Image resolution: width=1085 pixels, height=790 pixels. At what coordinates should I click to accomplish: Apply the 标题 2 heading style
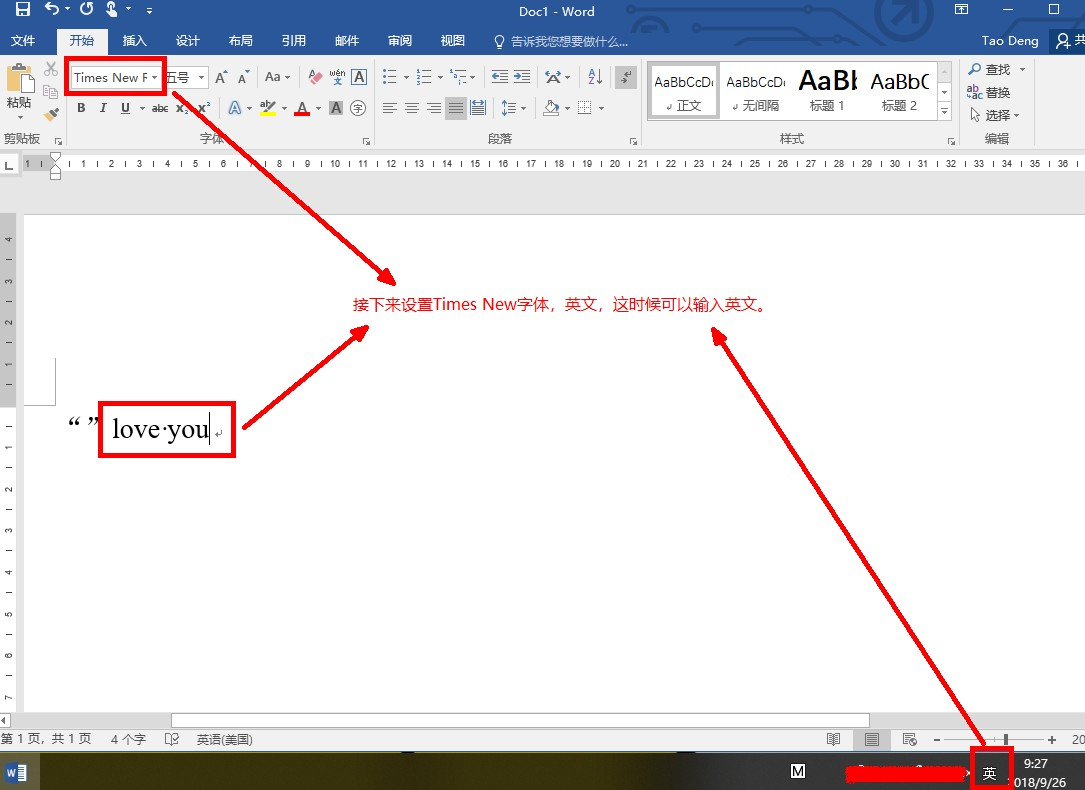900,91
